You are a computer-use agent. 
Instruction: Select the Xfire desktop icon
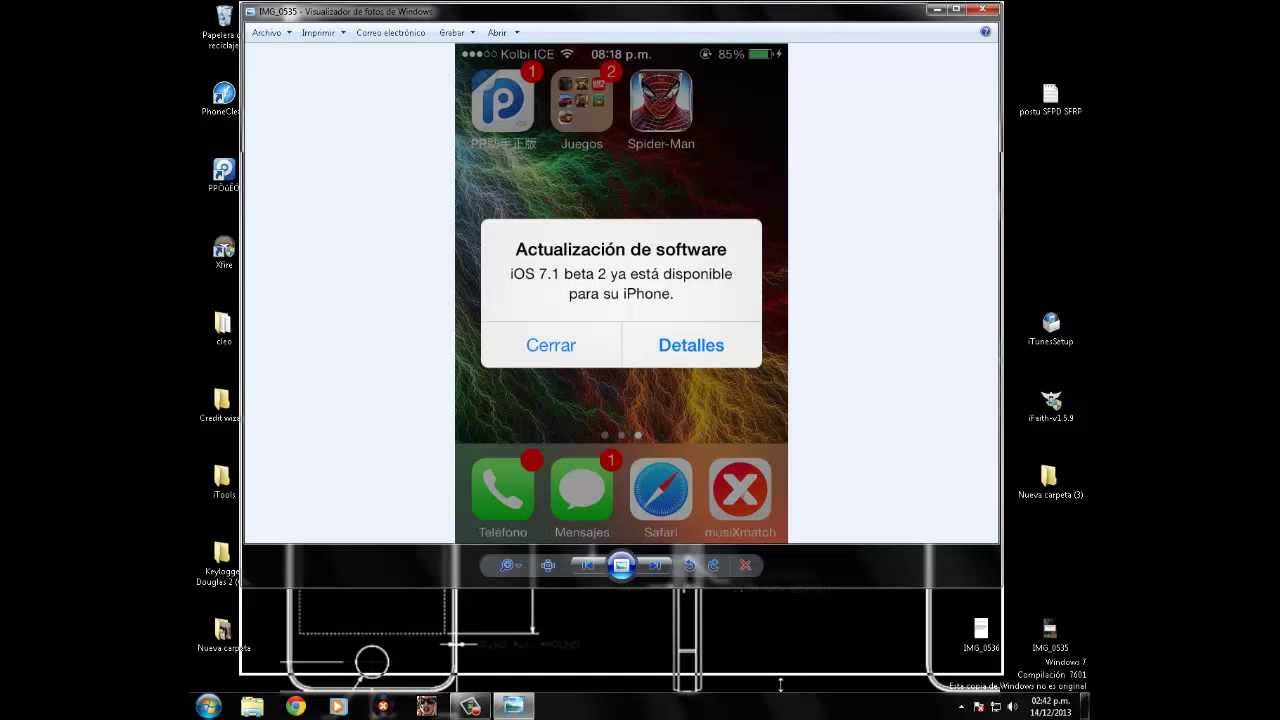pyautogui.click(x=224, y=253)
